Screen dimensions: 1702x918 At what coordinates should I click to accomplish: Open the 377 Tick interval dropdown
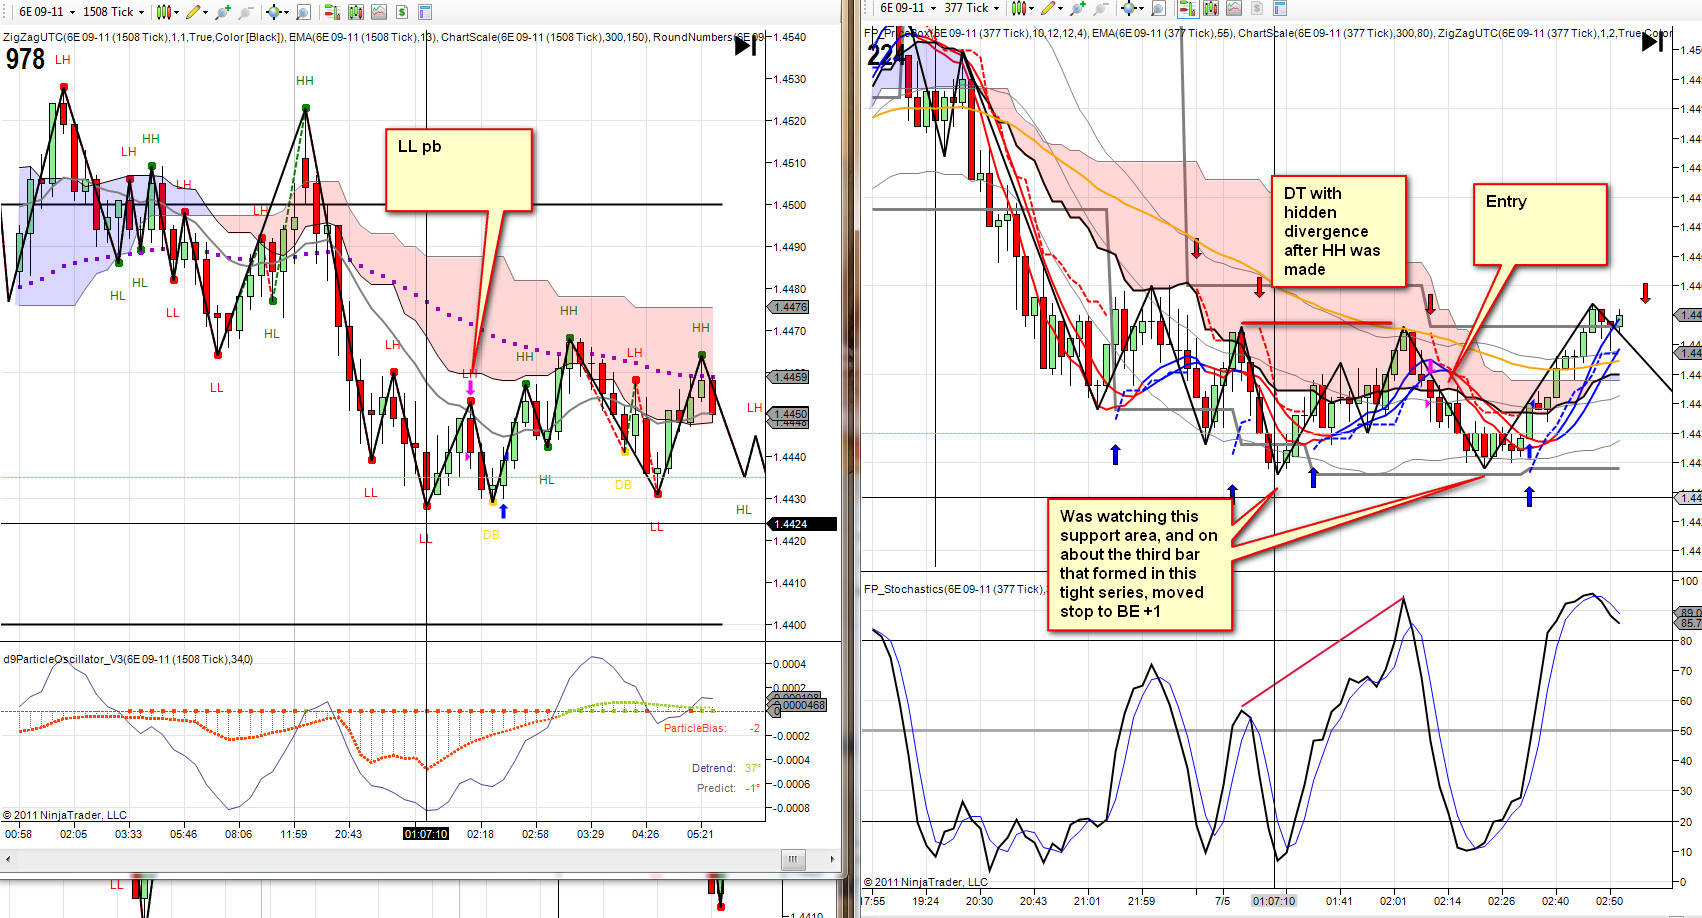click(971, 8)
